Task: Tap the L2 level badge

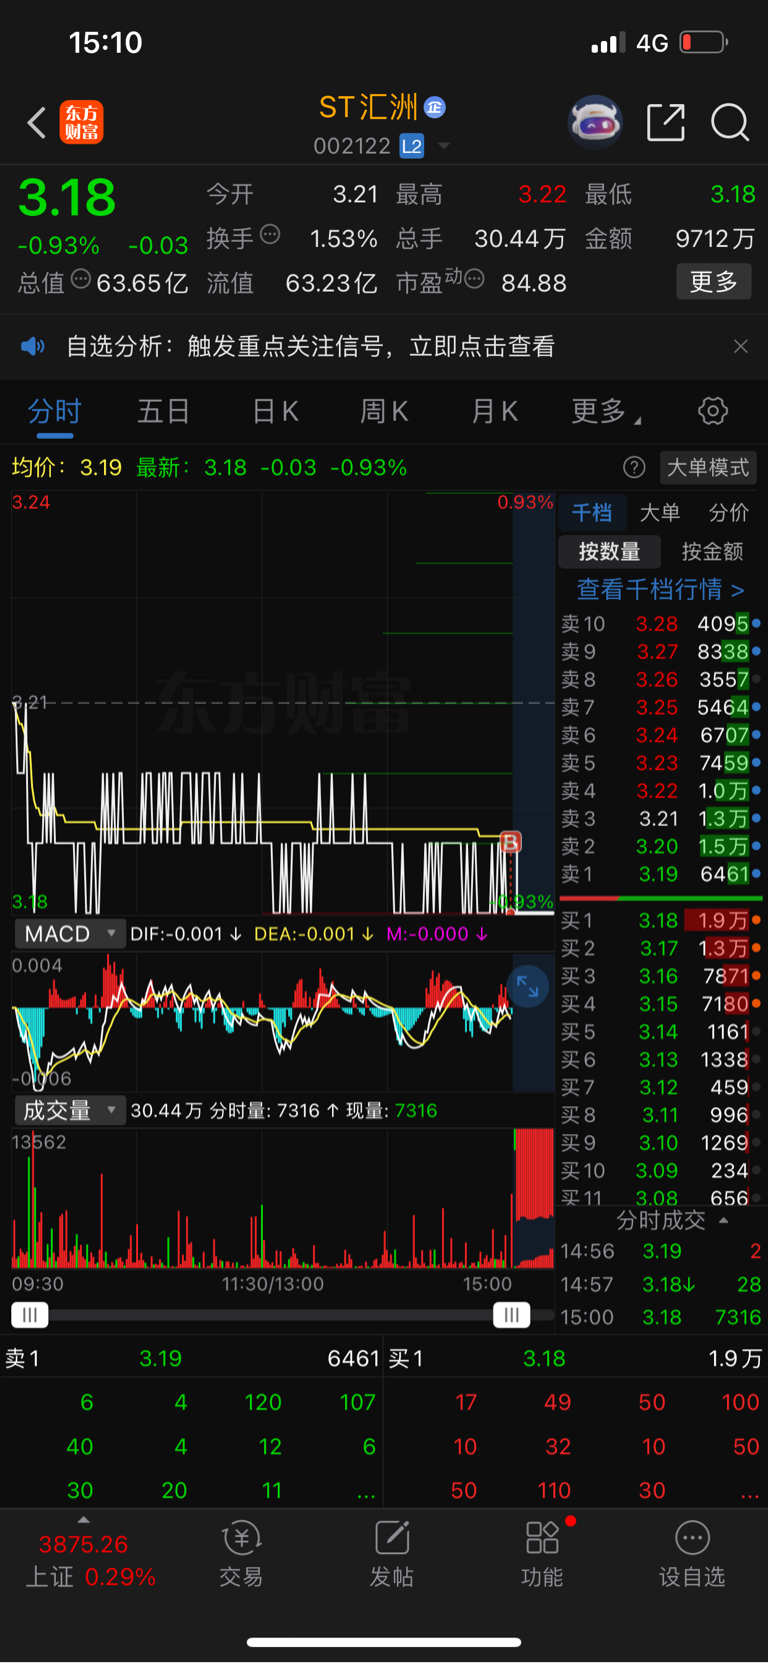Action: pyautogui.click(x=411, y=146)
